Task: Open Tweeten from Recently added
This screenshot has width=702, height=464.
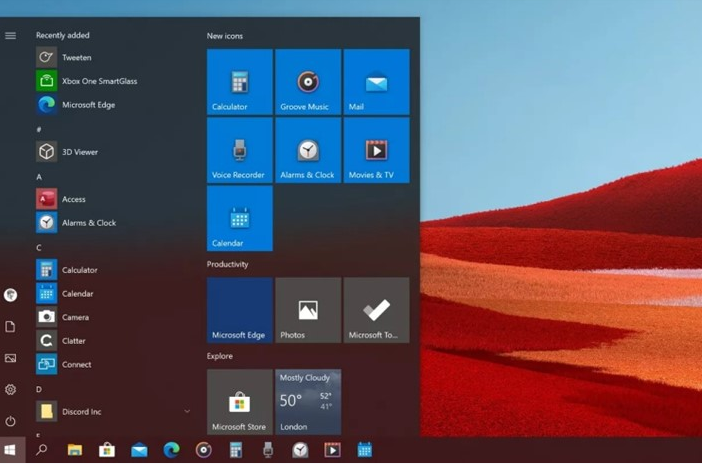Action: point(112,57)
